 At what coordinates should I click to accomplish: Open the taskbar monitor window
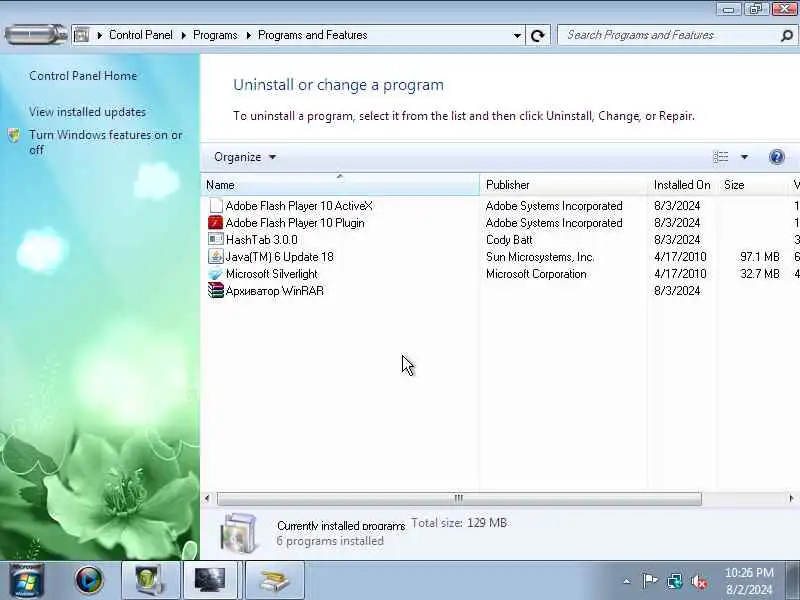(210, 581)
